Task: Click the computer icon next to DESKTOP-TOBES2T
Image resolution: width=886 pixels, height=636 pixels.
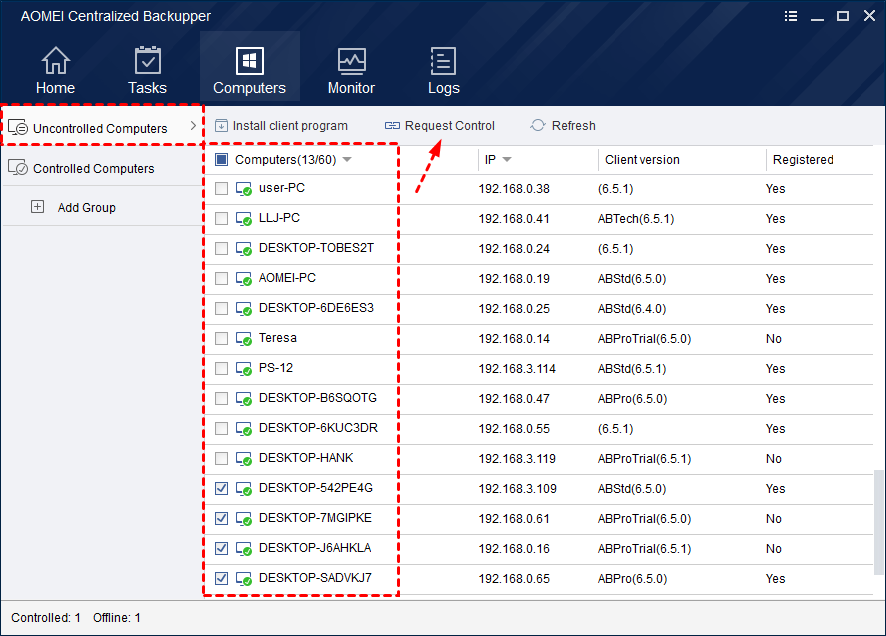Action: 244,249
